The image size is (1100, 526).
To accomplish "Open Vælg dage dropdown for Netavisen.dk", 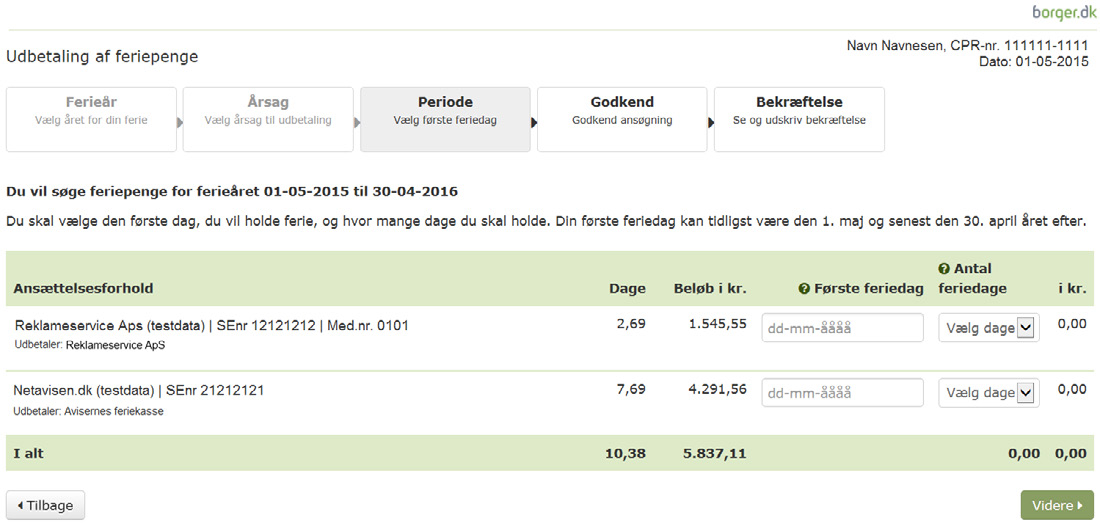I will [989, 393].
